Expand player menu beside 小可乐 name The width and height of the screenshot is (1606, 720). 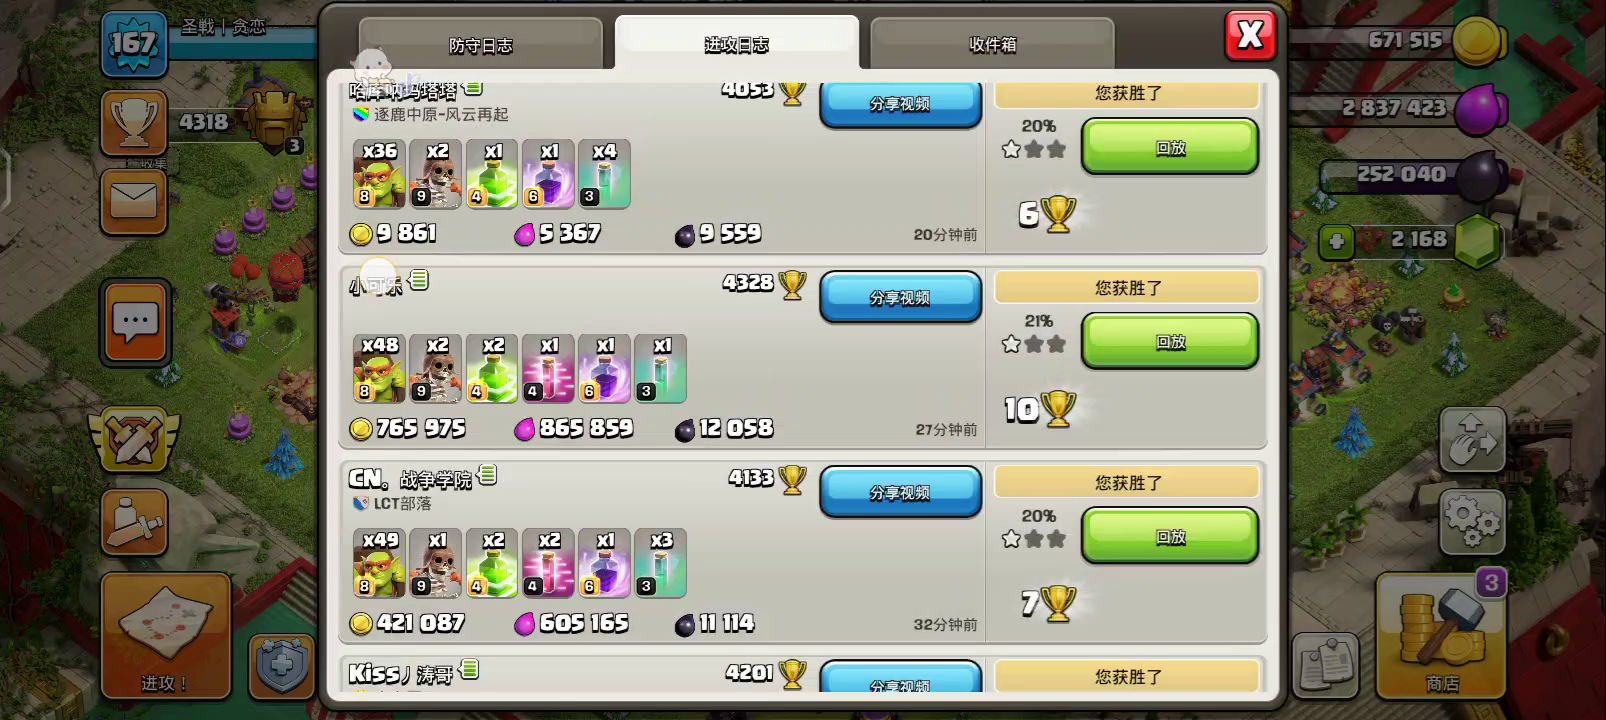point(419,281)
